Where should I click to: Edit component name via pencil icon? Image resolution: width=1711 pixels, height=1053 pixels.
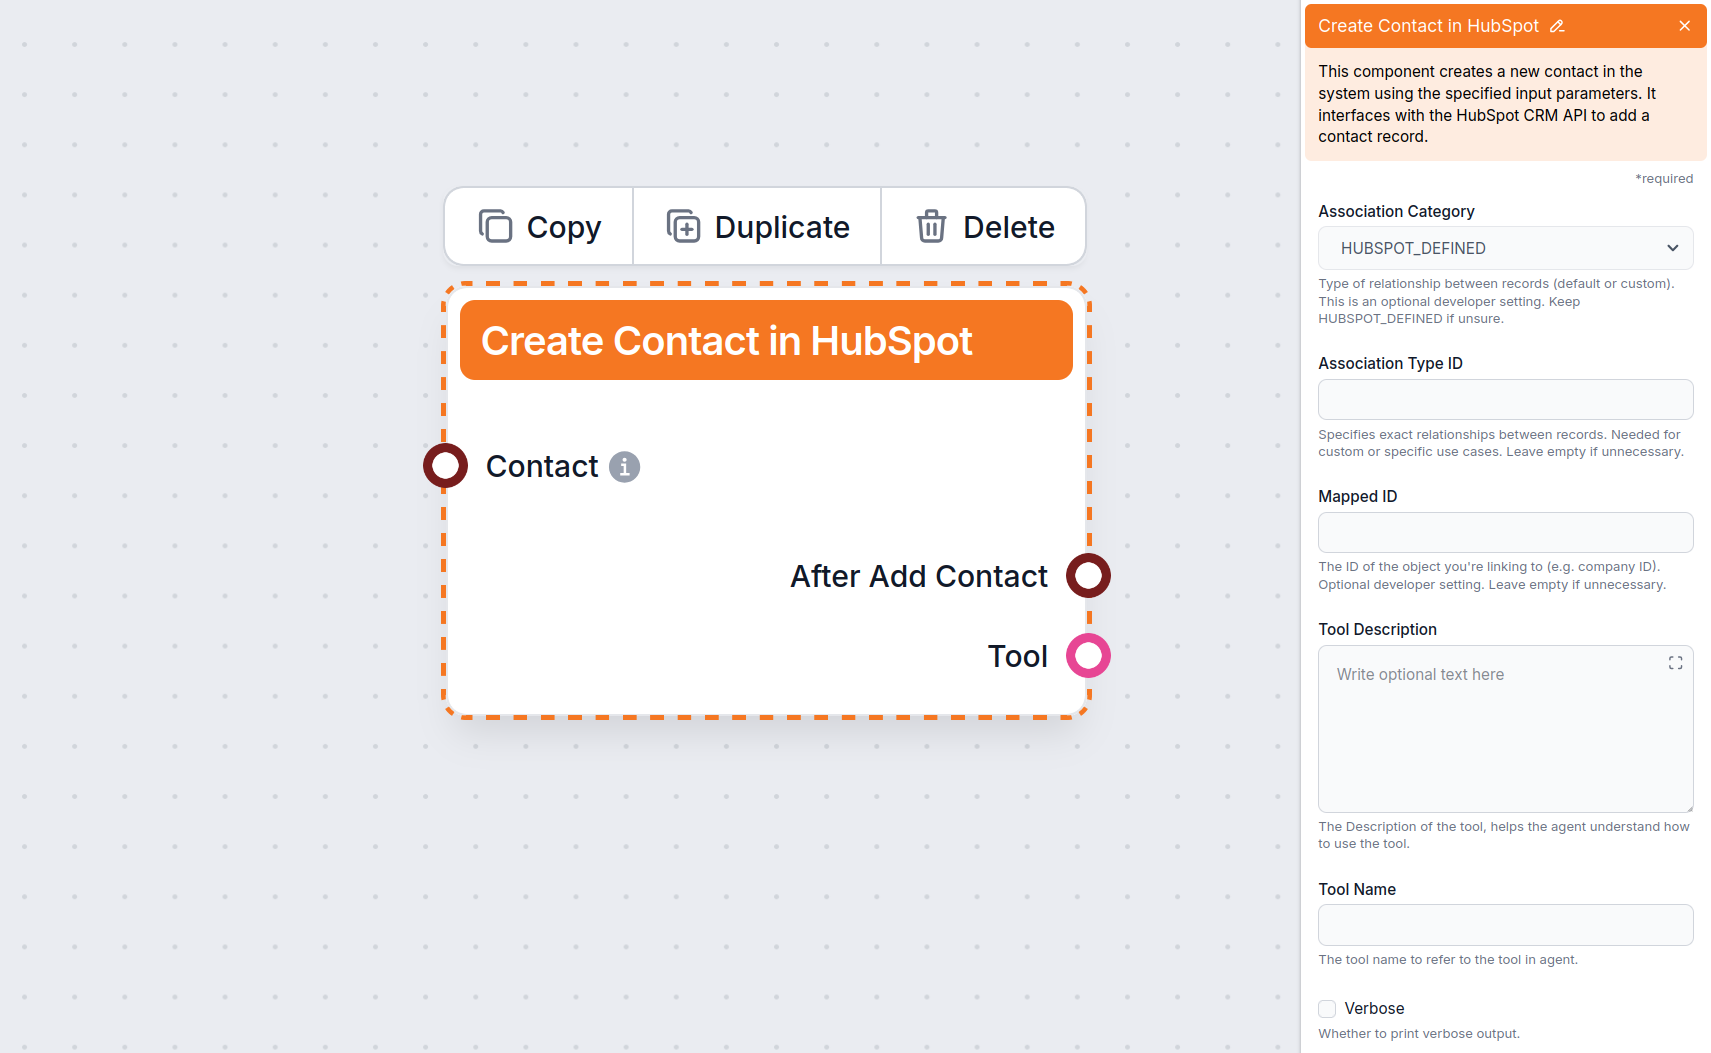click(x=1557, y=26)
